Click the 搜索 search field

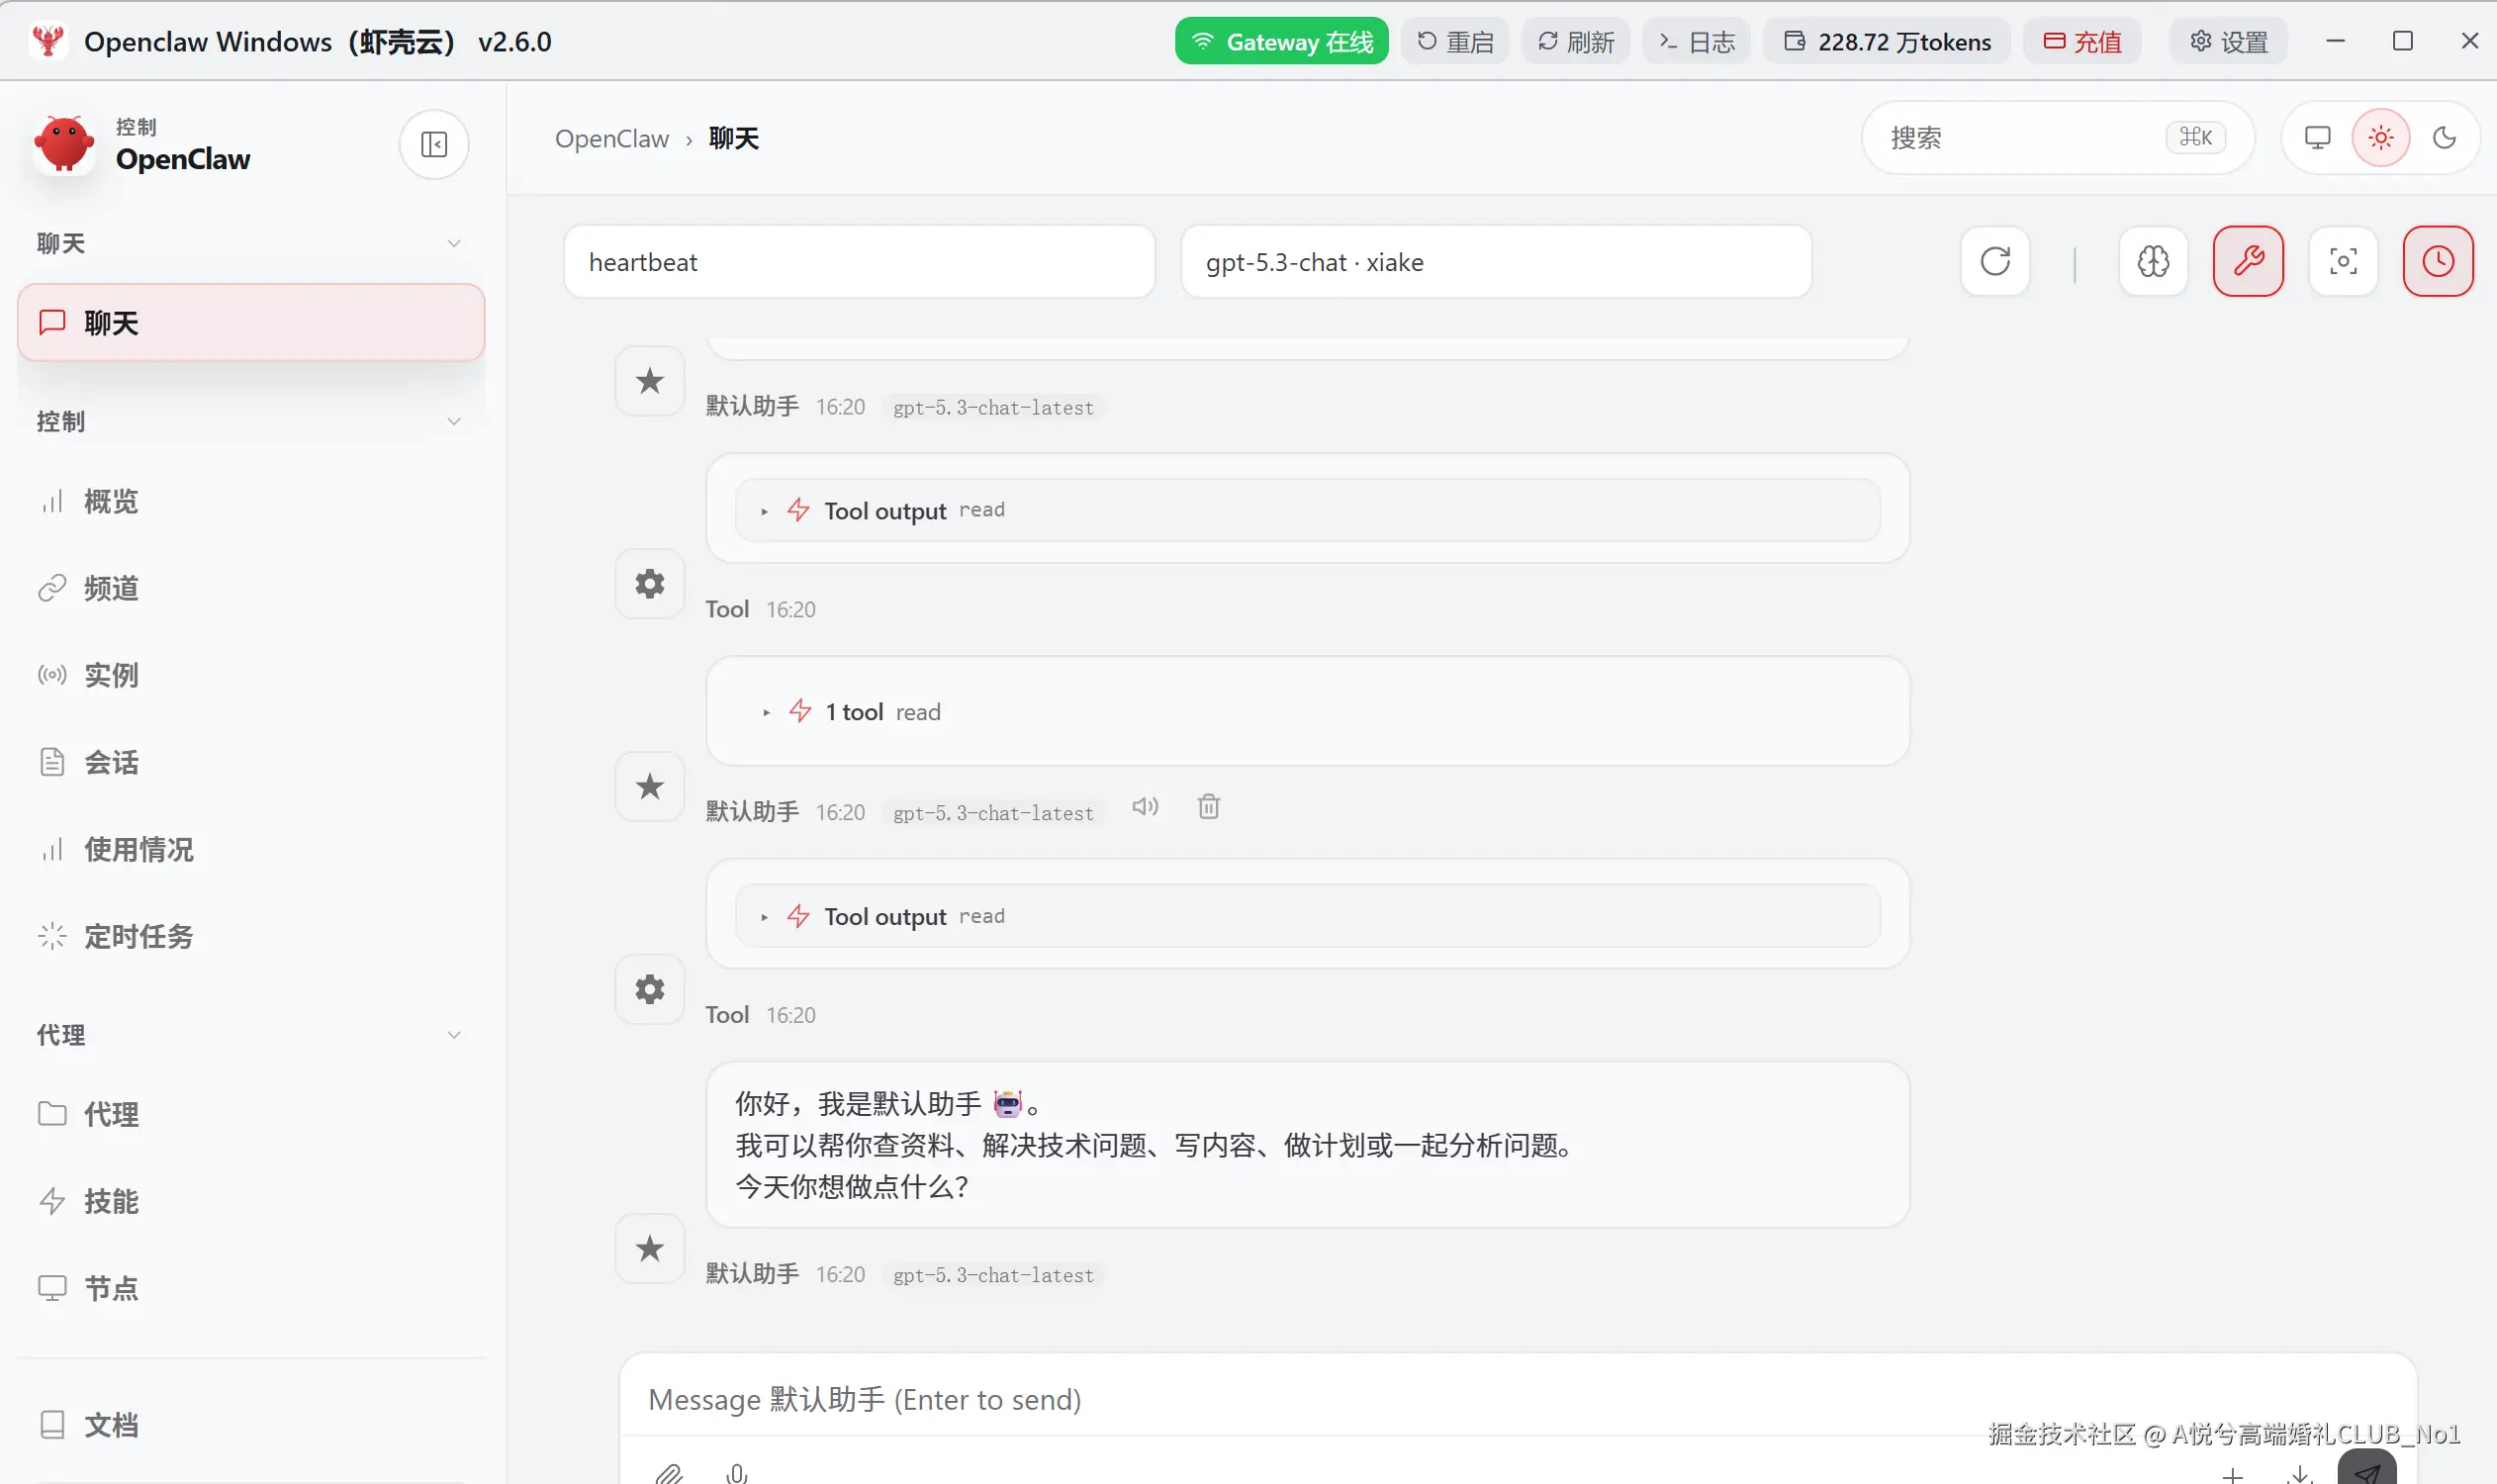click(2020, 138)
